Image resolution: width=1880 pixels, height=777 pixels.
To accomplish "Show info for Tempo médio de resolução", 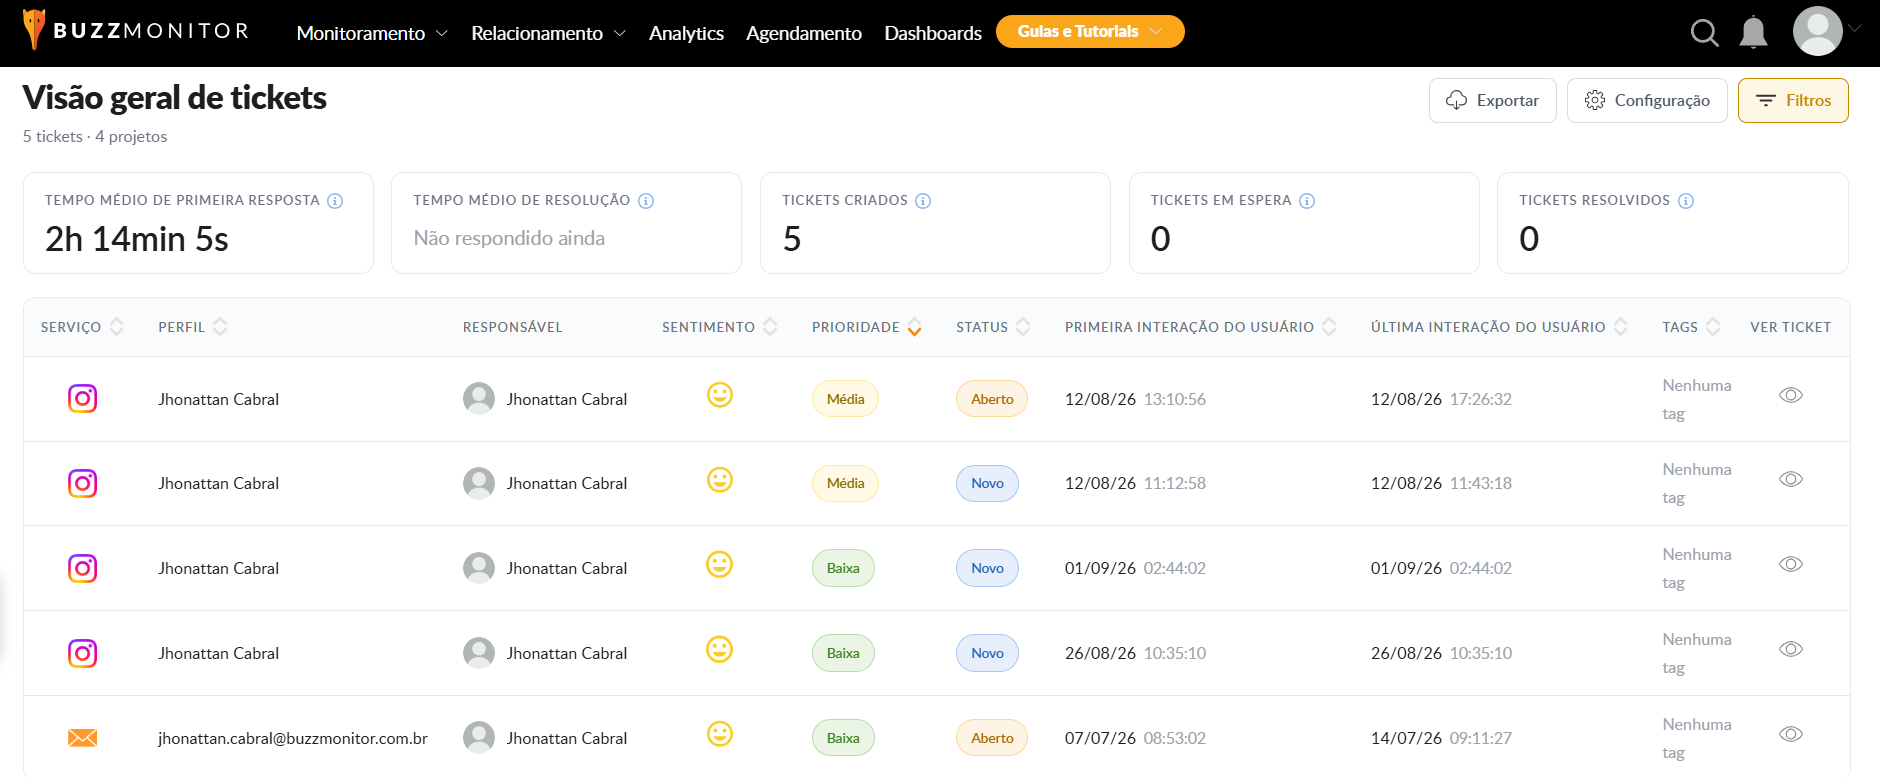I will [646, 201].
